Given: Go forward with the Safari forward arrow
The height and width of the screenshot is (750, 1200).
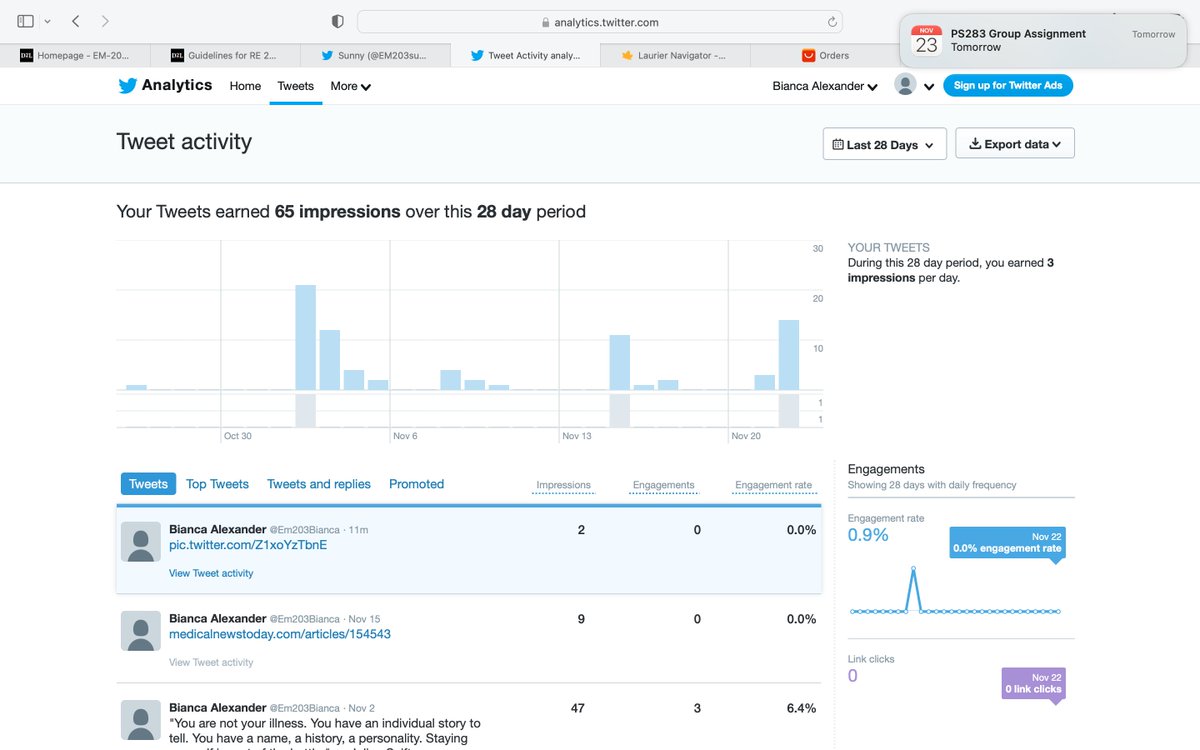Looking at the screenshot, I should 105,21.
